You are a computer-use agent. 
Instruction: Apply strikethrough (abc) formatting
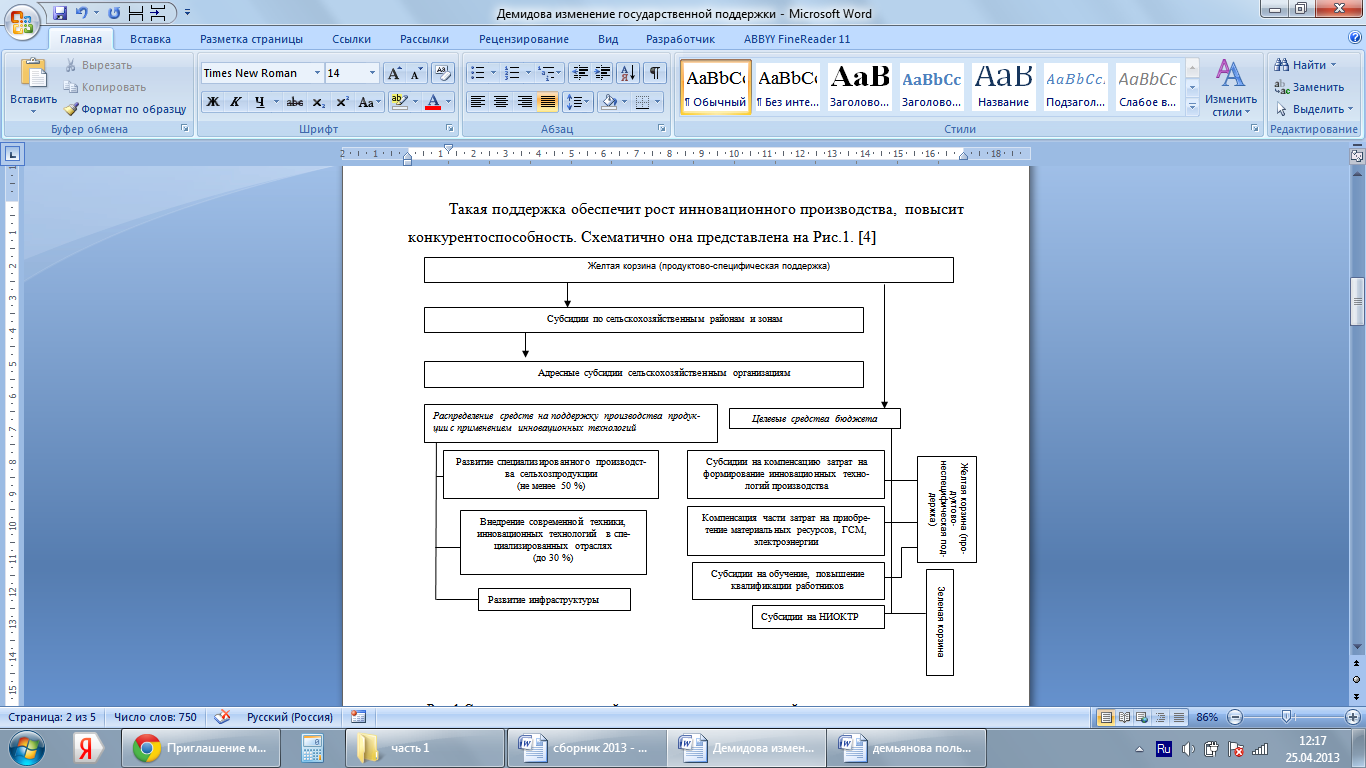(294, 102)
